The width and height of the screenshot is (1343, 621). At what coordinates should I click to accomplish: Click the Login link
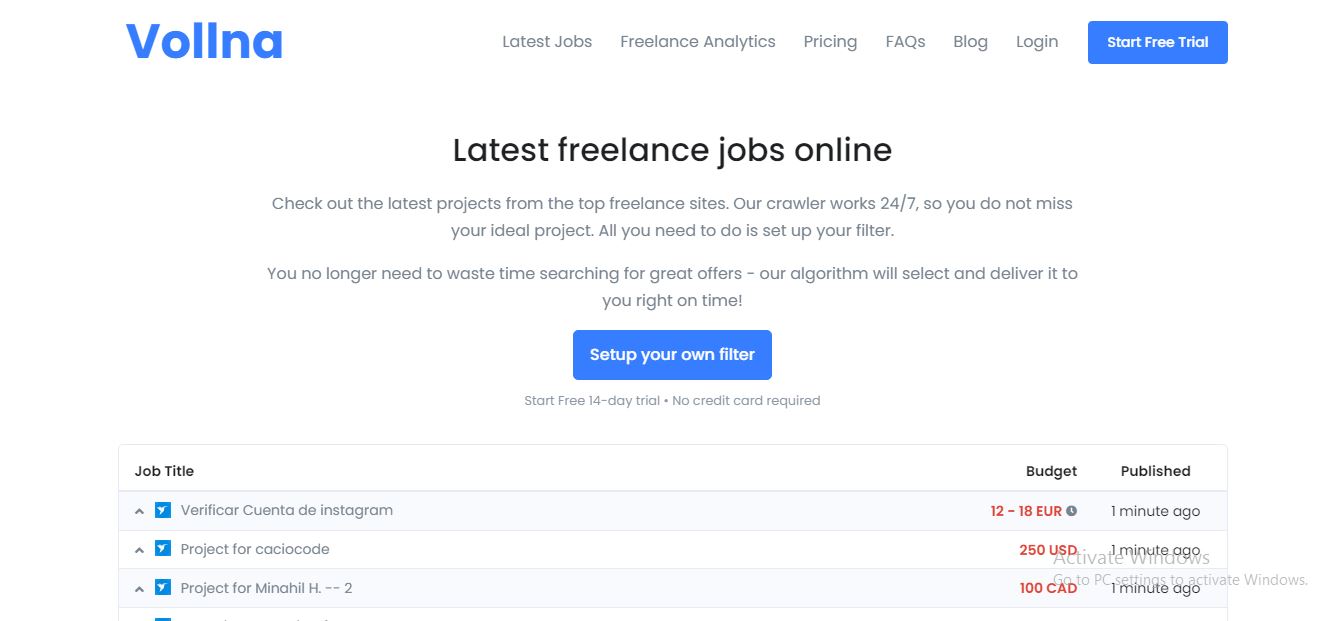click(1037, 42)
